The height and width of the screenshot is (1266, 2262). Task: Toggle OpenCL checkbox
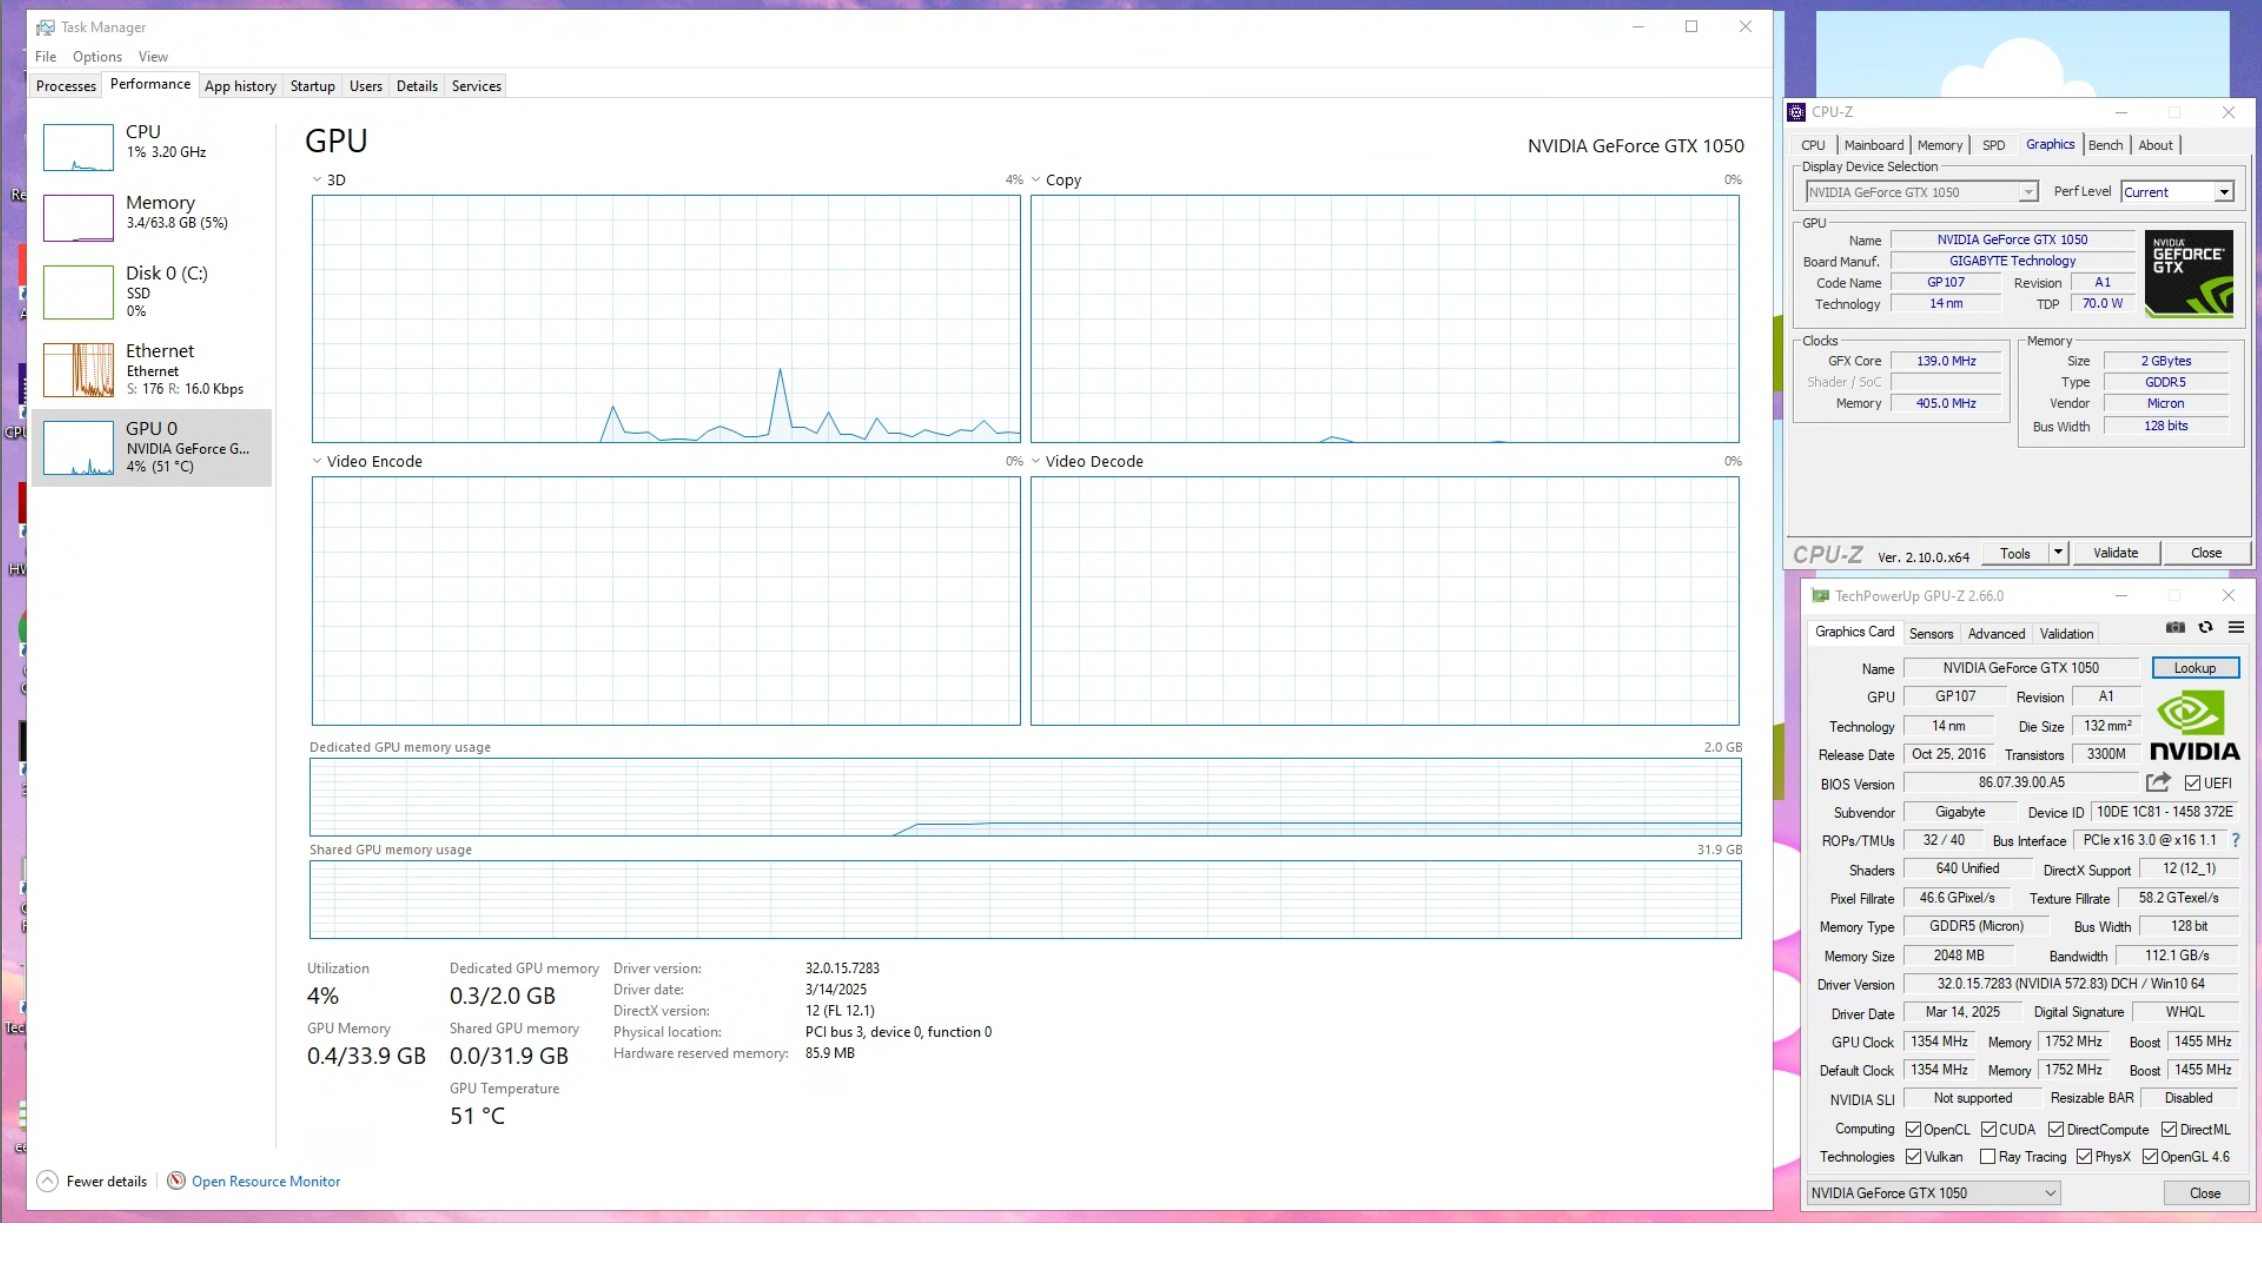pyautogui.click(x=1913, y=1129)
